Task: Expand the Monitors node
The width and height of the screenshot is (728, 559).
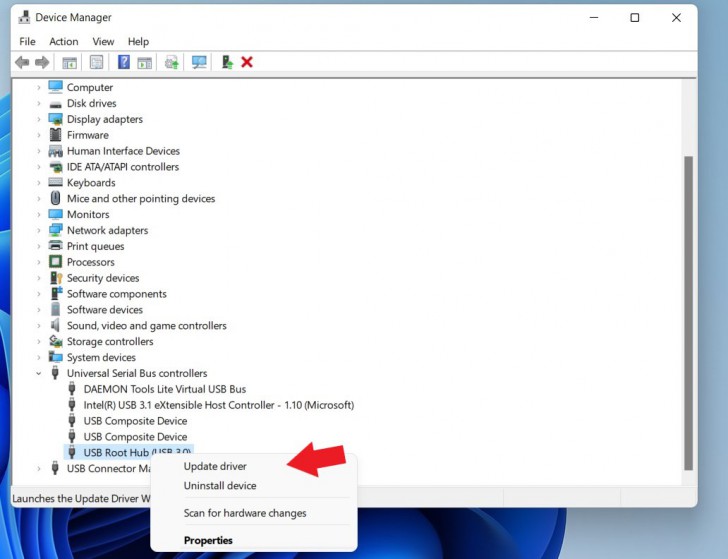Action: click(39, 214)
